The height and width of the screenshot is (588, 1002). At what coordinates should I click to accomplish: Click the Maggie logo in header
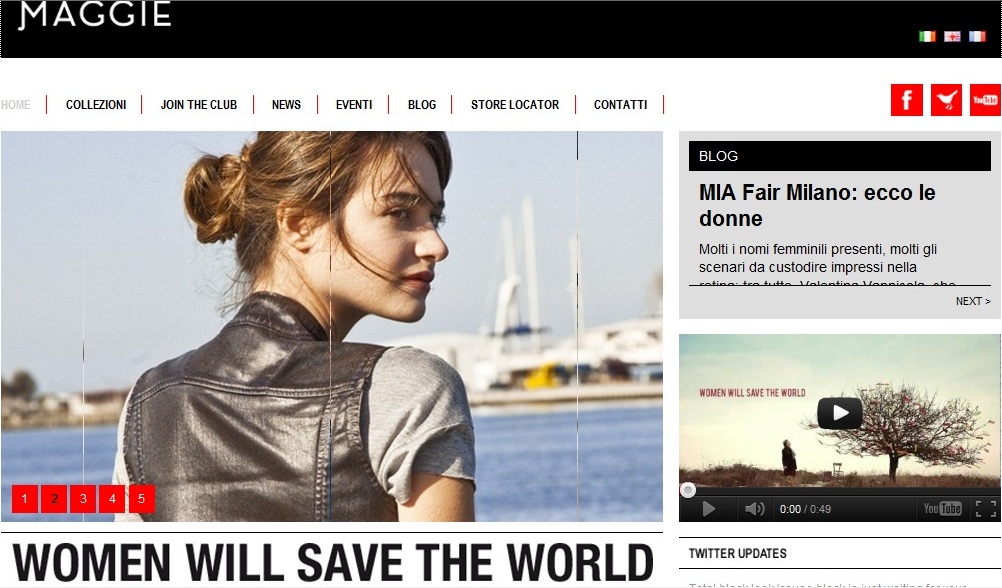click(95, 15)
